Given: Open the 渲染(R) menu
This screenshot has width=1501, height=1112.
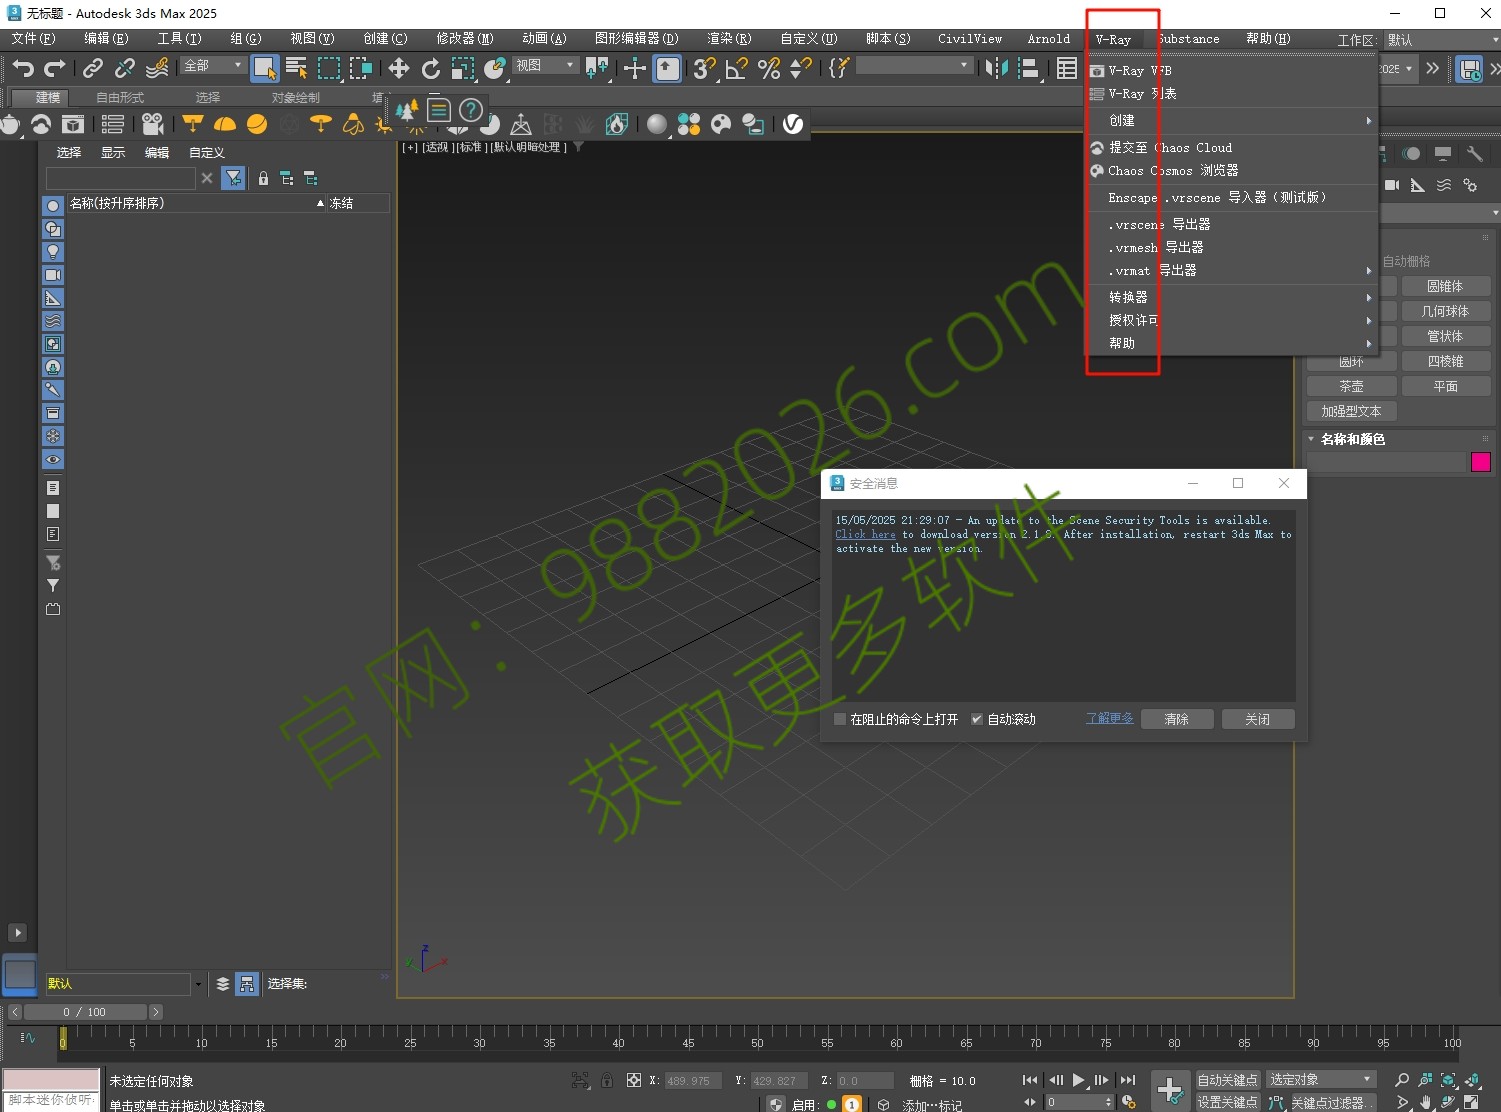Looking at the screenshot, I should (x=729, y=39).
